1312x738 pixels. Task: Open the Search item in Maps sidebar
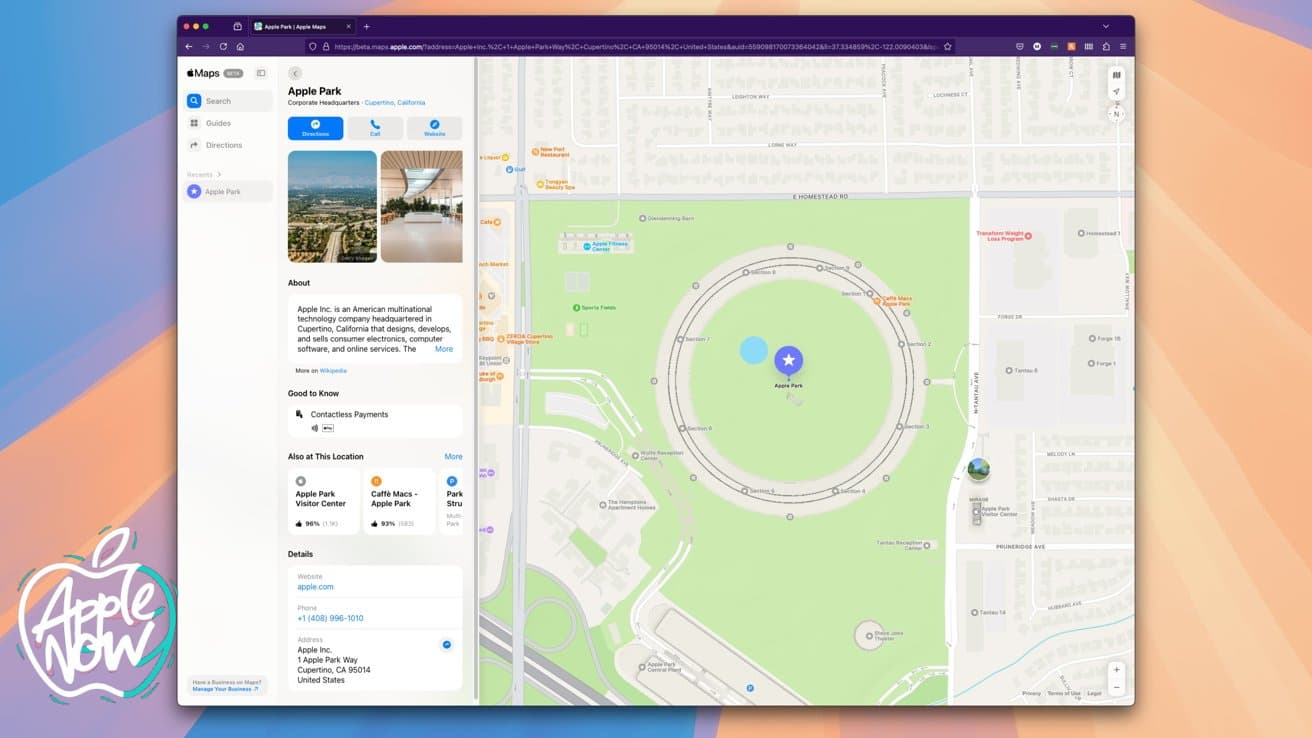click(x=228, y=101)
